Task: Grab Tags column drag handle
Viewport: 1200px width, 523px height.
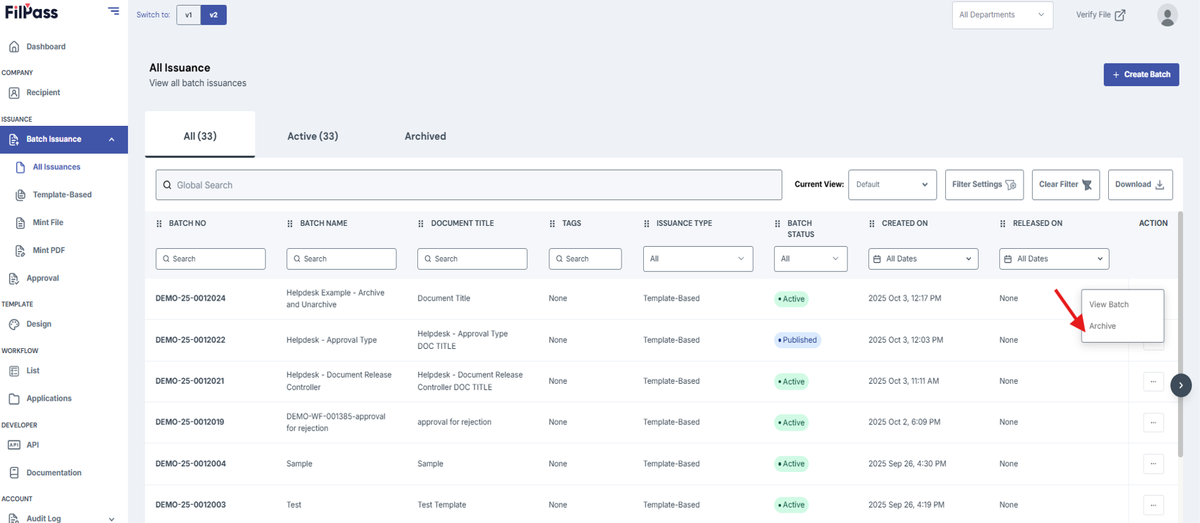Action: (552, 224)
